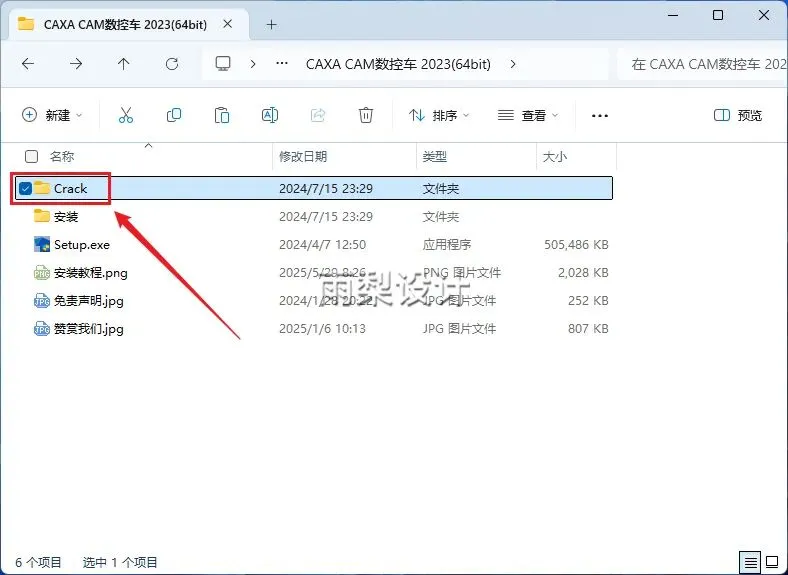This screenshot has height=575, width=788.
Task: Click the 252 KB size cell
Action: (x=588, y=301)
